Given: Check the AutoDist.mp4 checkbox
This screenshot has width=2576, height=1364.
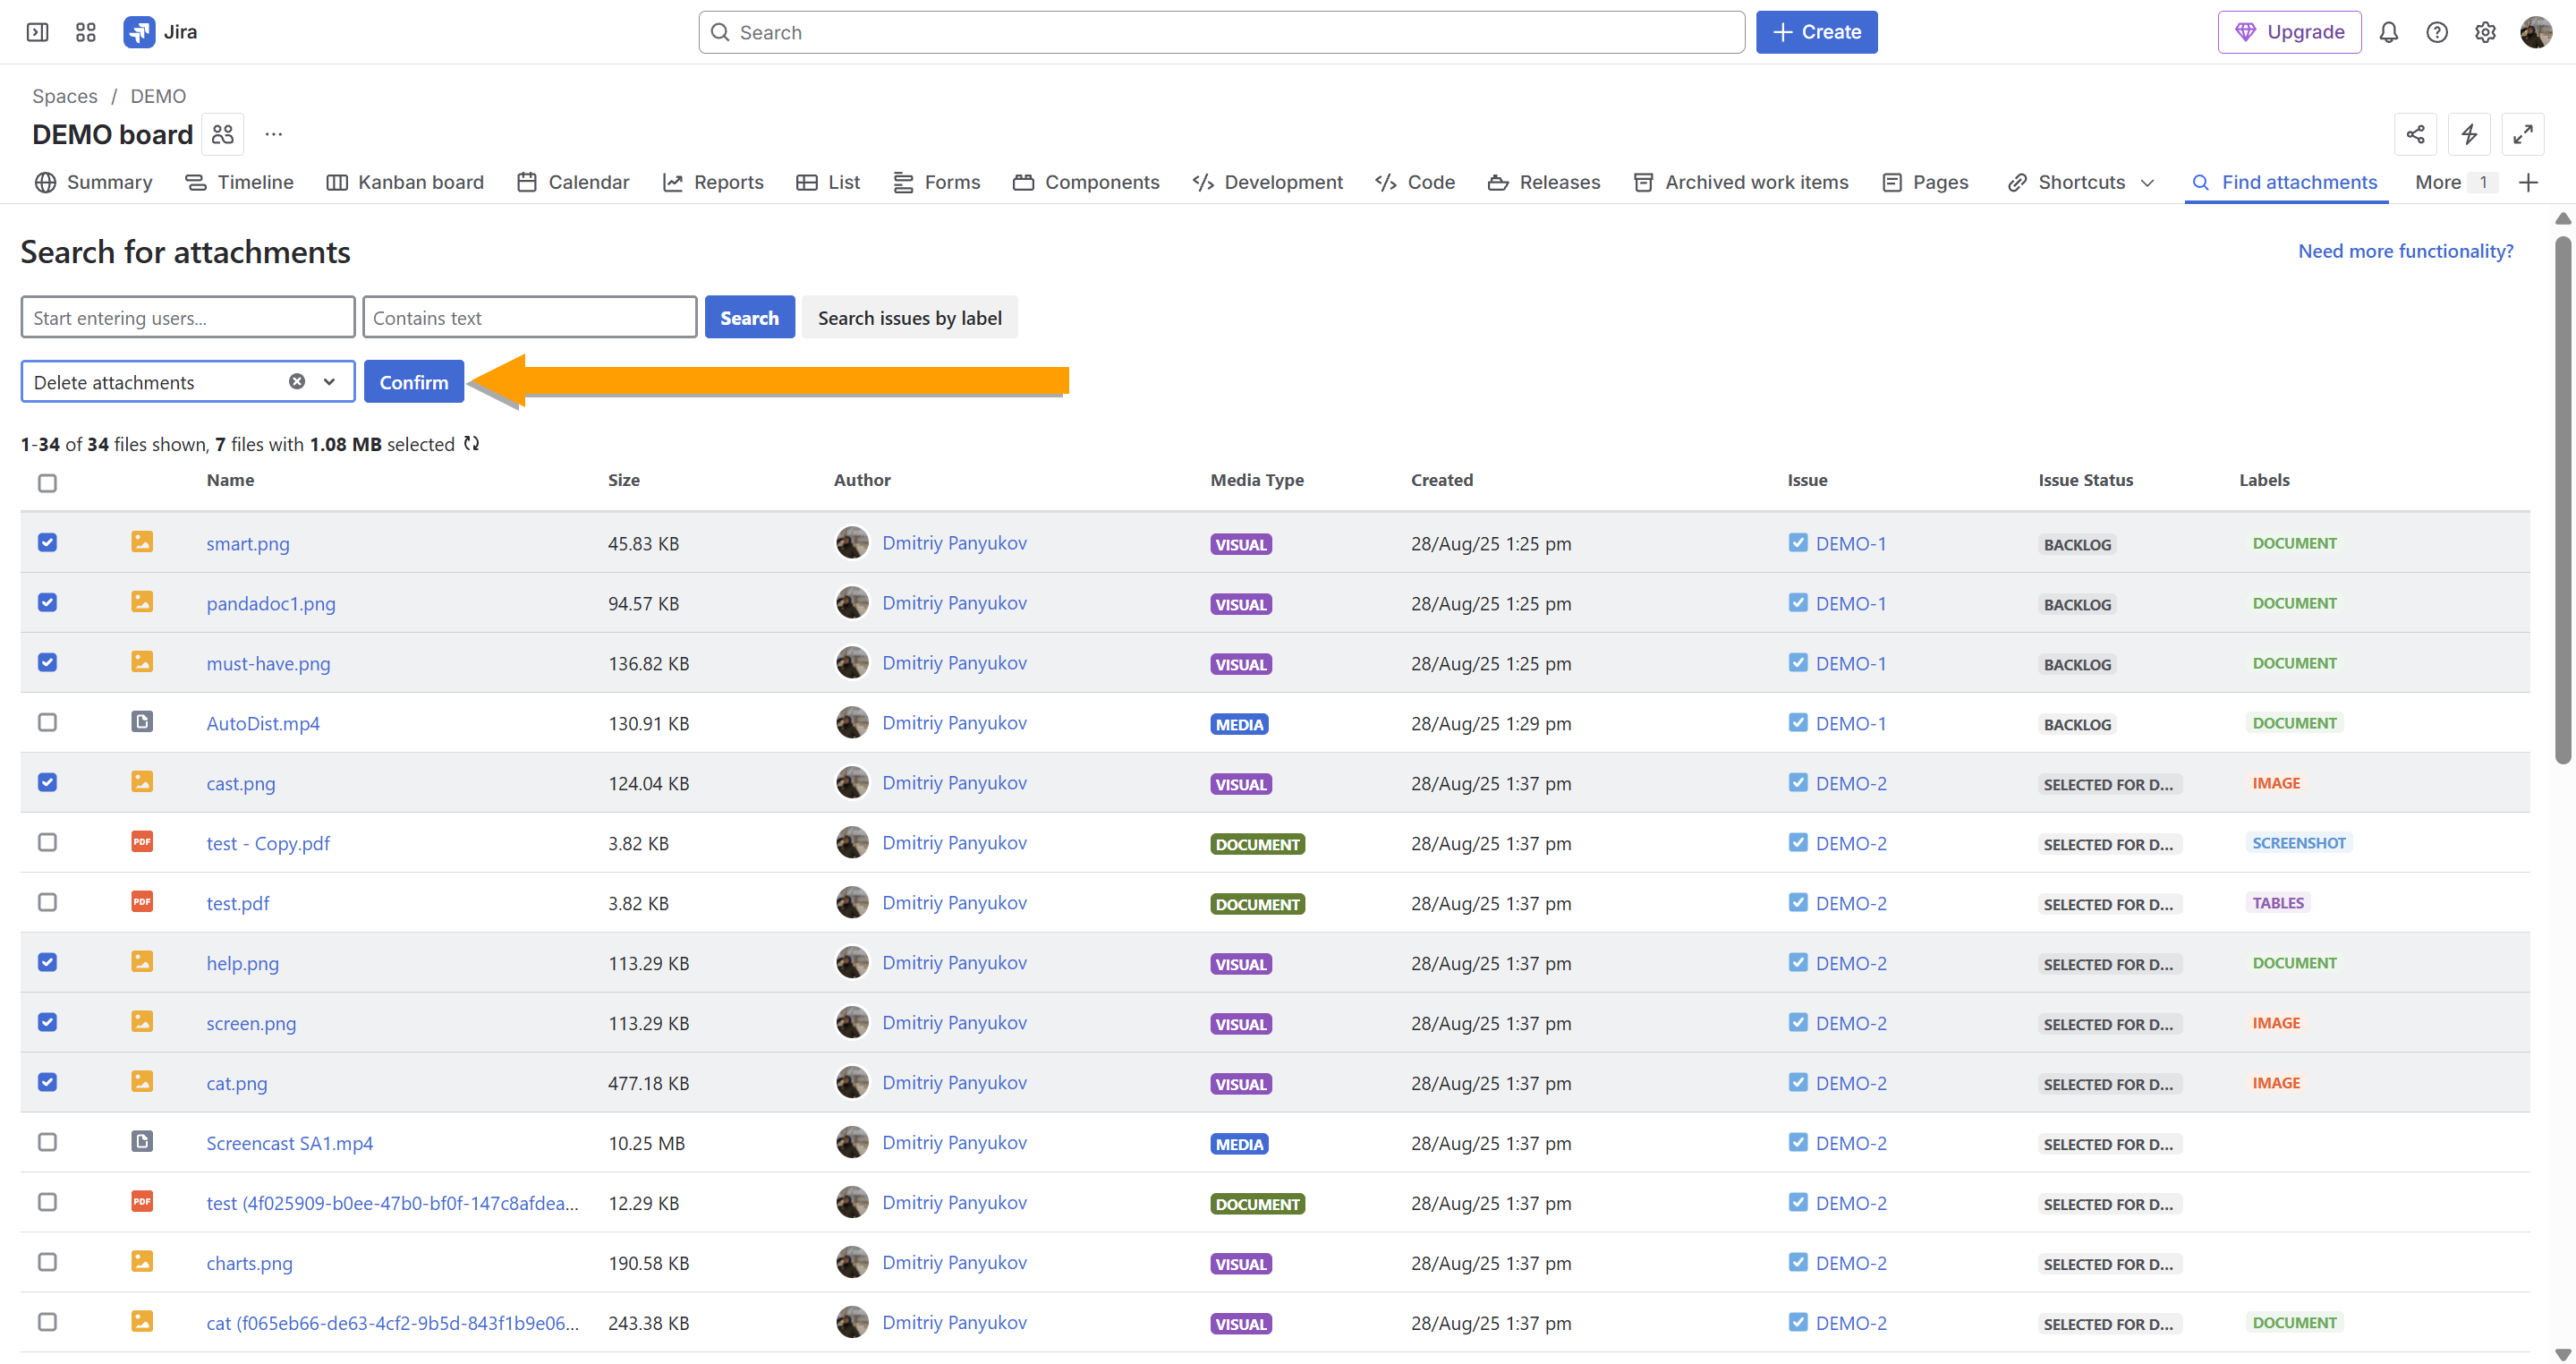Looking at the screenshot, I should [x=47, y=722].
